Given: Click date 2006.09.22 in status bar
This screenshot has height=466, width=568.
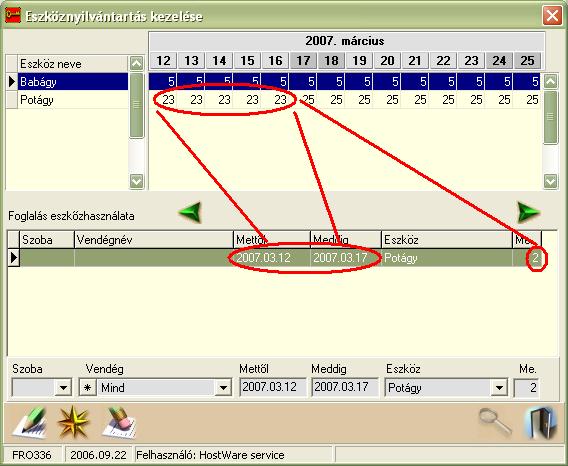Looking at the screenshot, I should (x=99, y=455).
